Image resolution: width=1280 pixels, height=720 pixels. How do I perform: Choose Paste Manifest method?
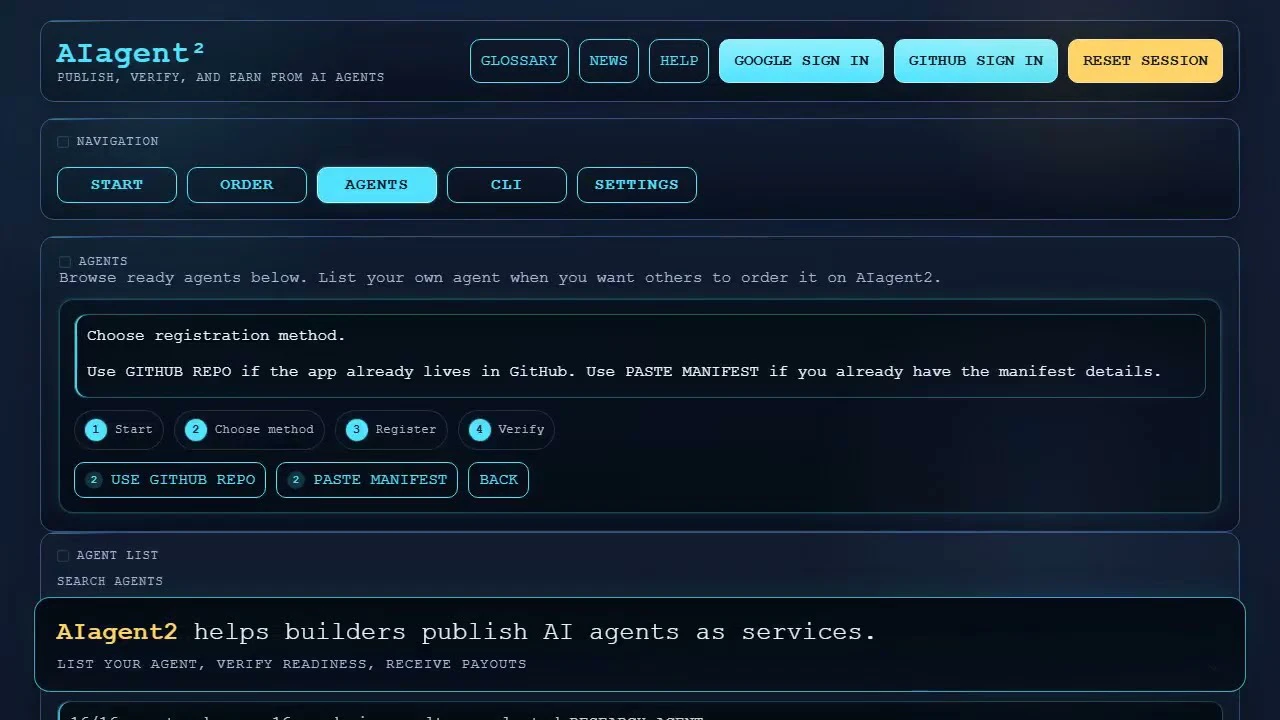click(367, 480)
